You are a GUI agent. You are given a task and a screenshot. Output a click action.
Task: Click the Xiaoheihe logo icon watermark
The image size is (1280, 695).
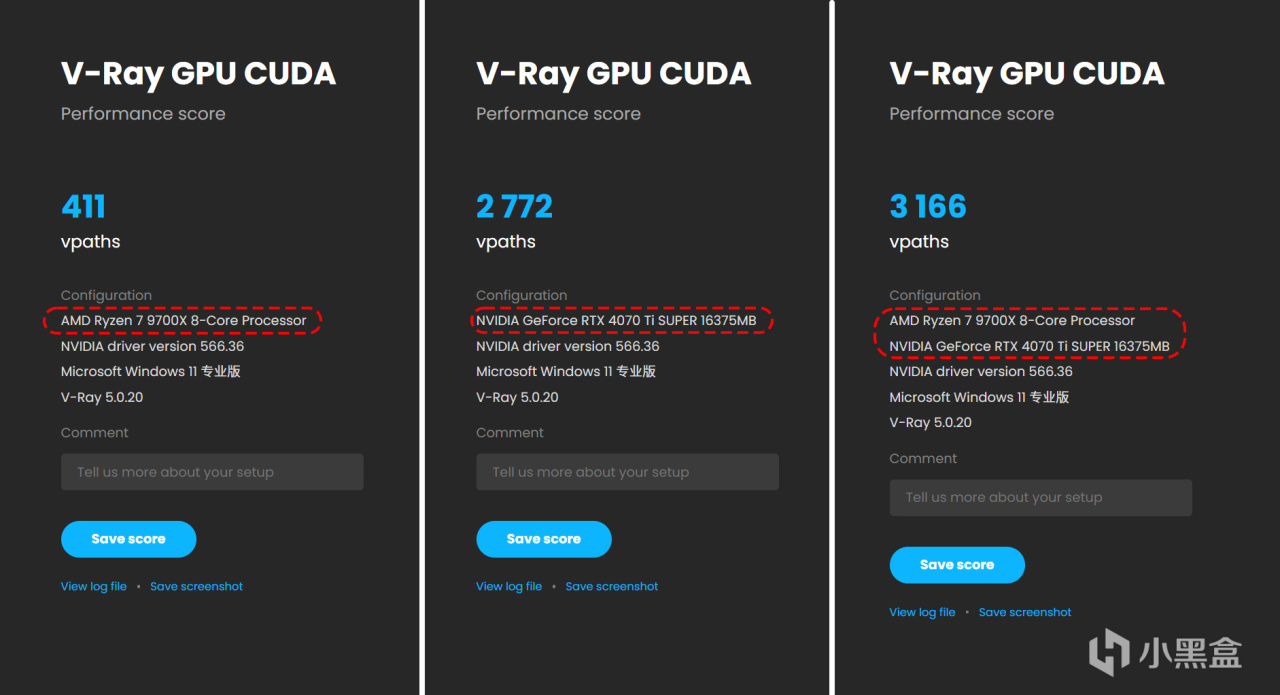1109,651
